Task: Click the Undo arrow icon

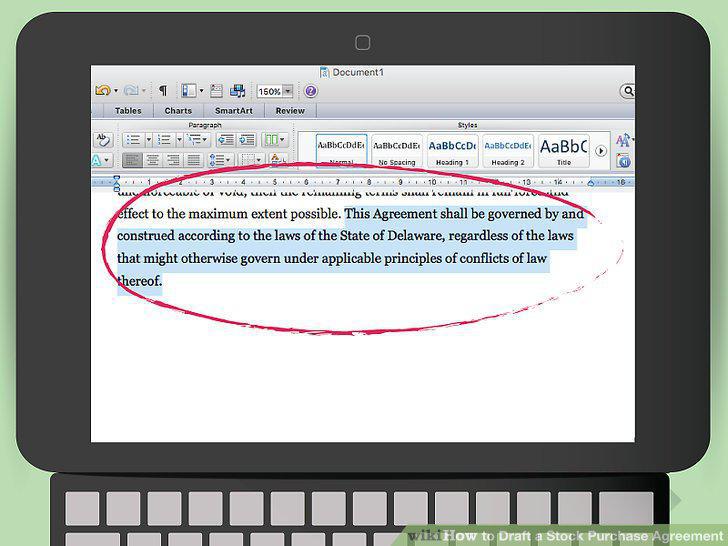Action: 103,91
